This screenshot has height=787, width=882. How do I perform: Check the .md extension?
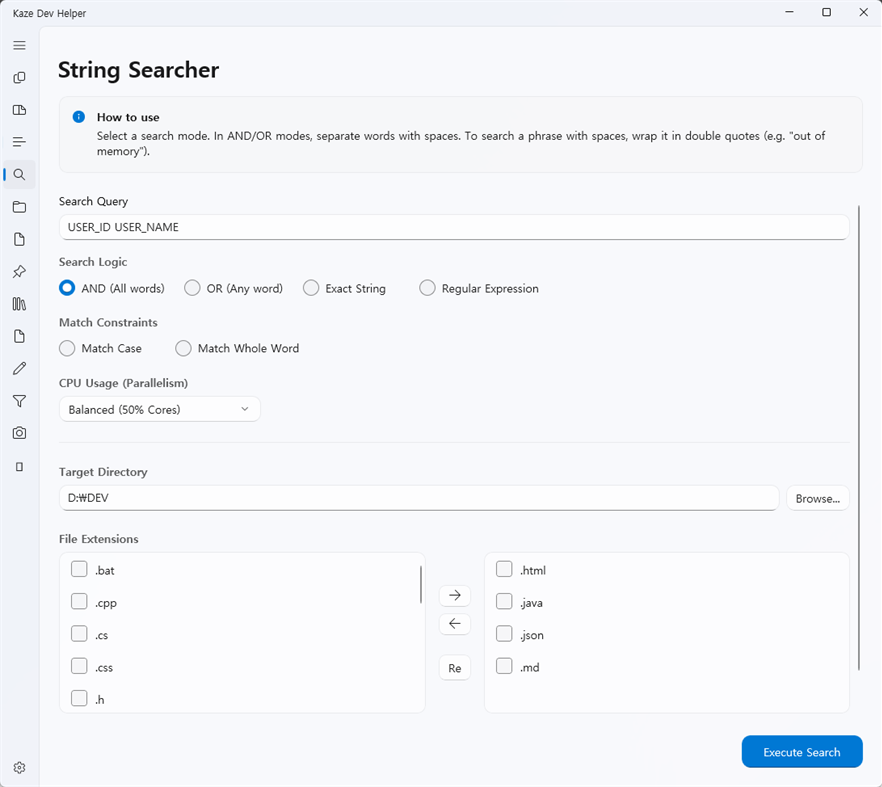pyautogui.click(x=504, y=666)
